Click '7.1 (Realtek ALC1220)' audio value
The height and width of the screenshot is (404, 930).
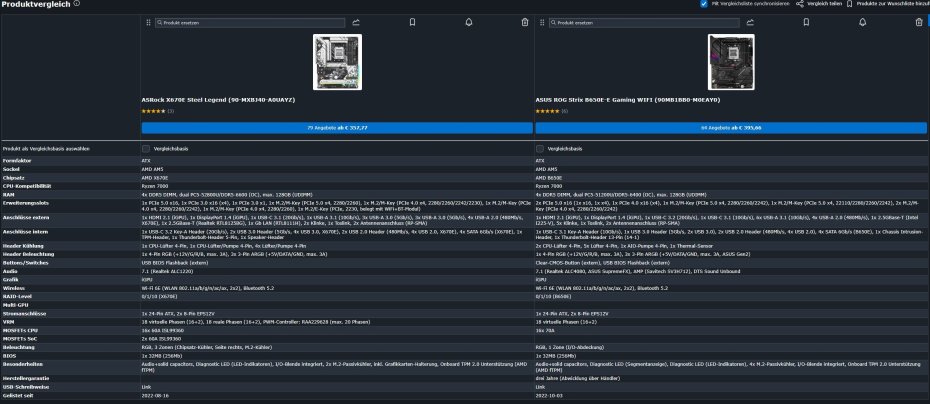click(x=167, y=271)
